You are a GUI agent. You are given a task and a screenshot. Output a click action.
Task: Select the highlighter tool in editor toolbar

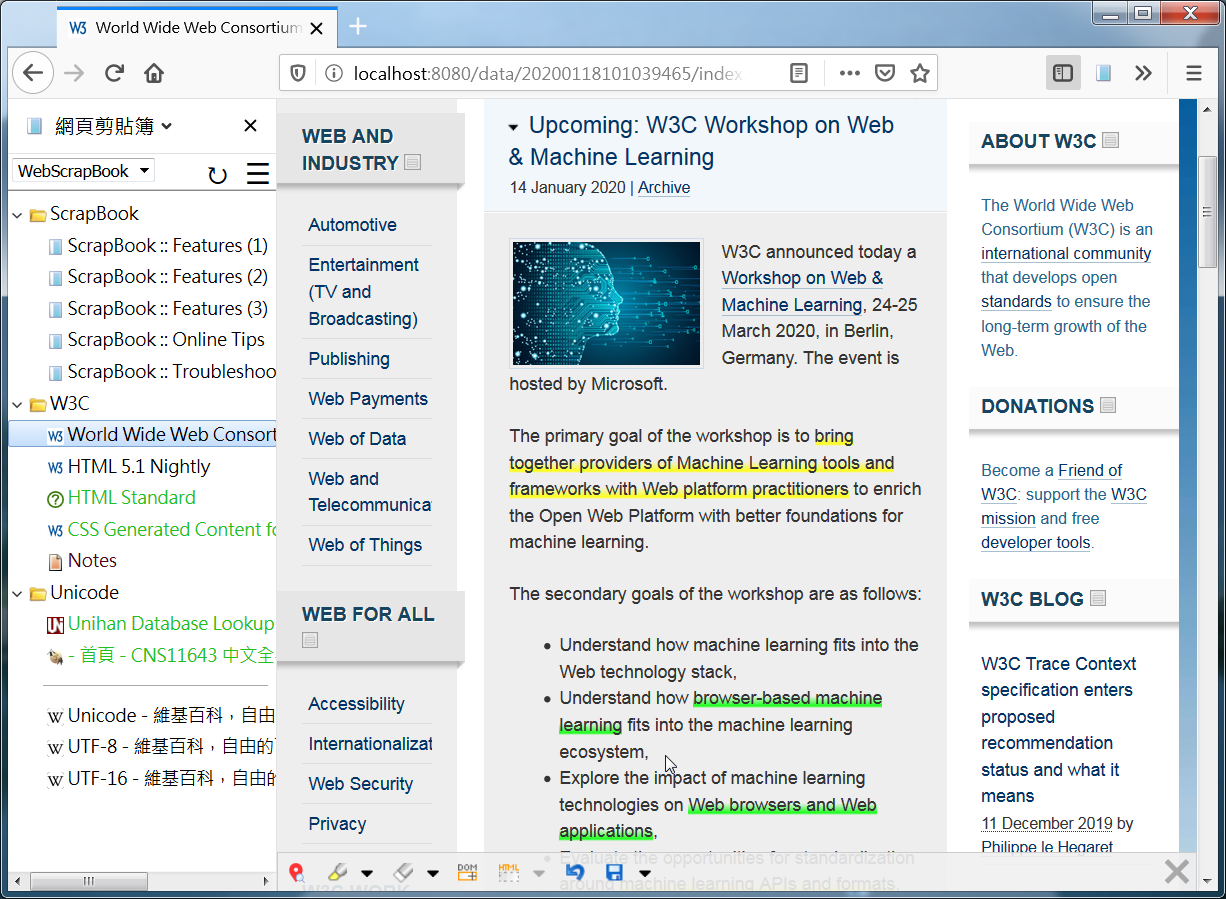tap(337, 872)
